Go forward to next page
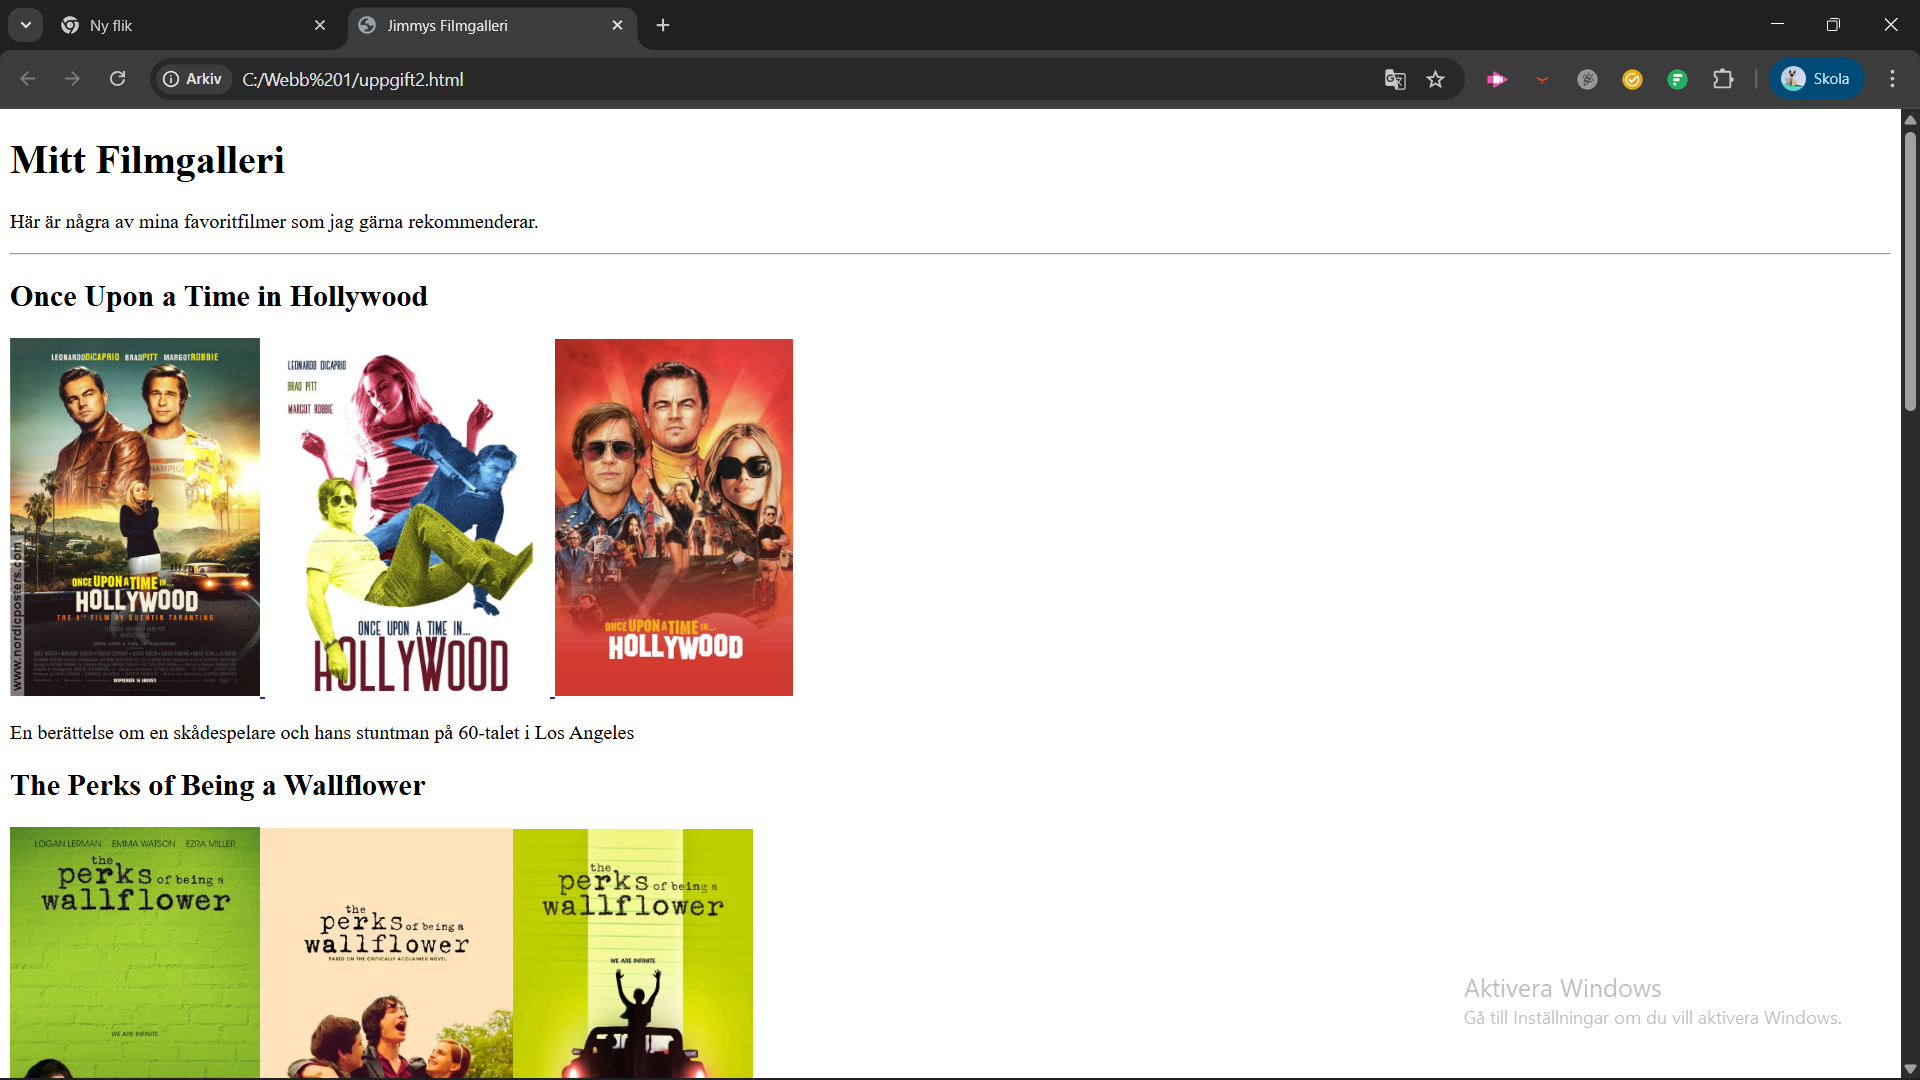 [x=72, y=79]
